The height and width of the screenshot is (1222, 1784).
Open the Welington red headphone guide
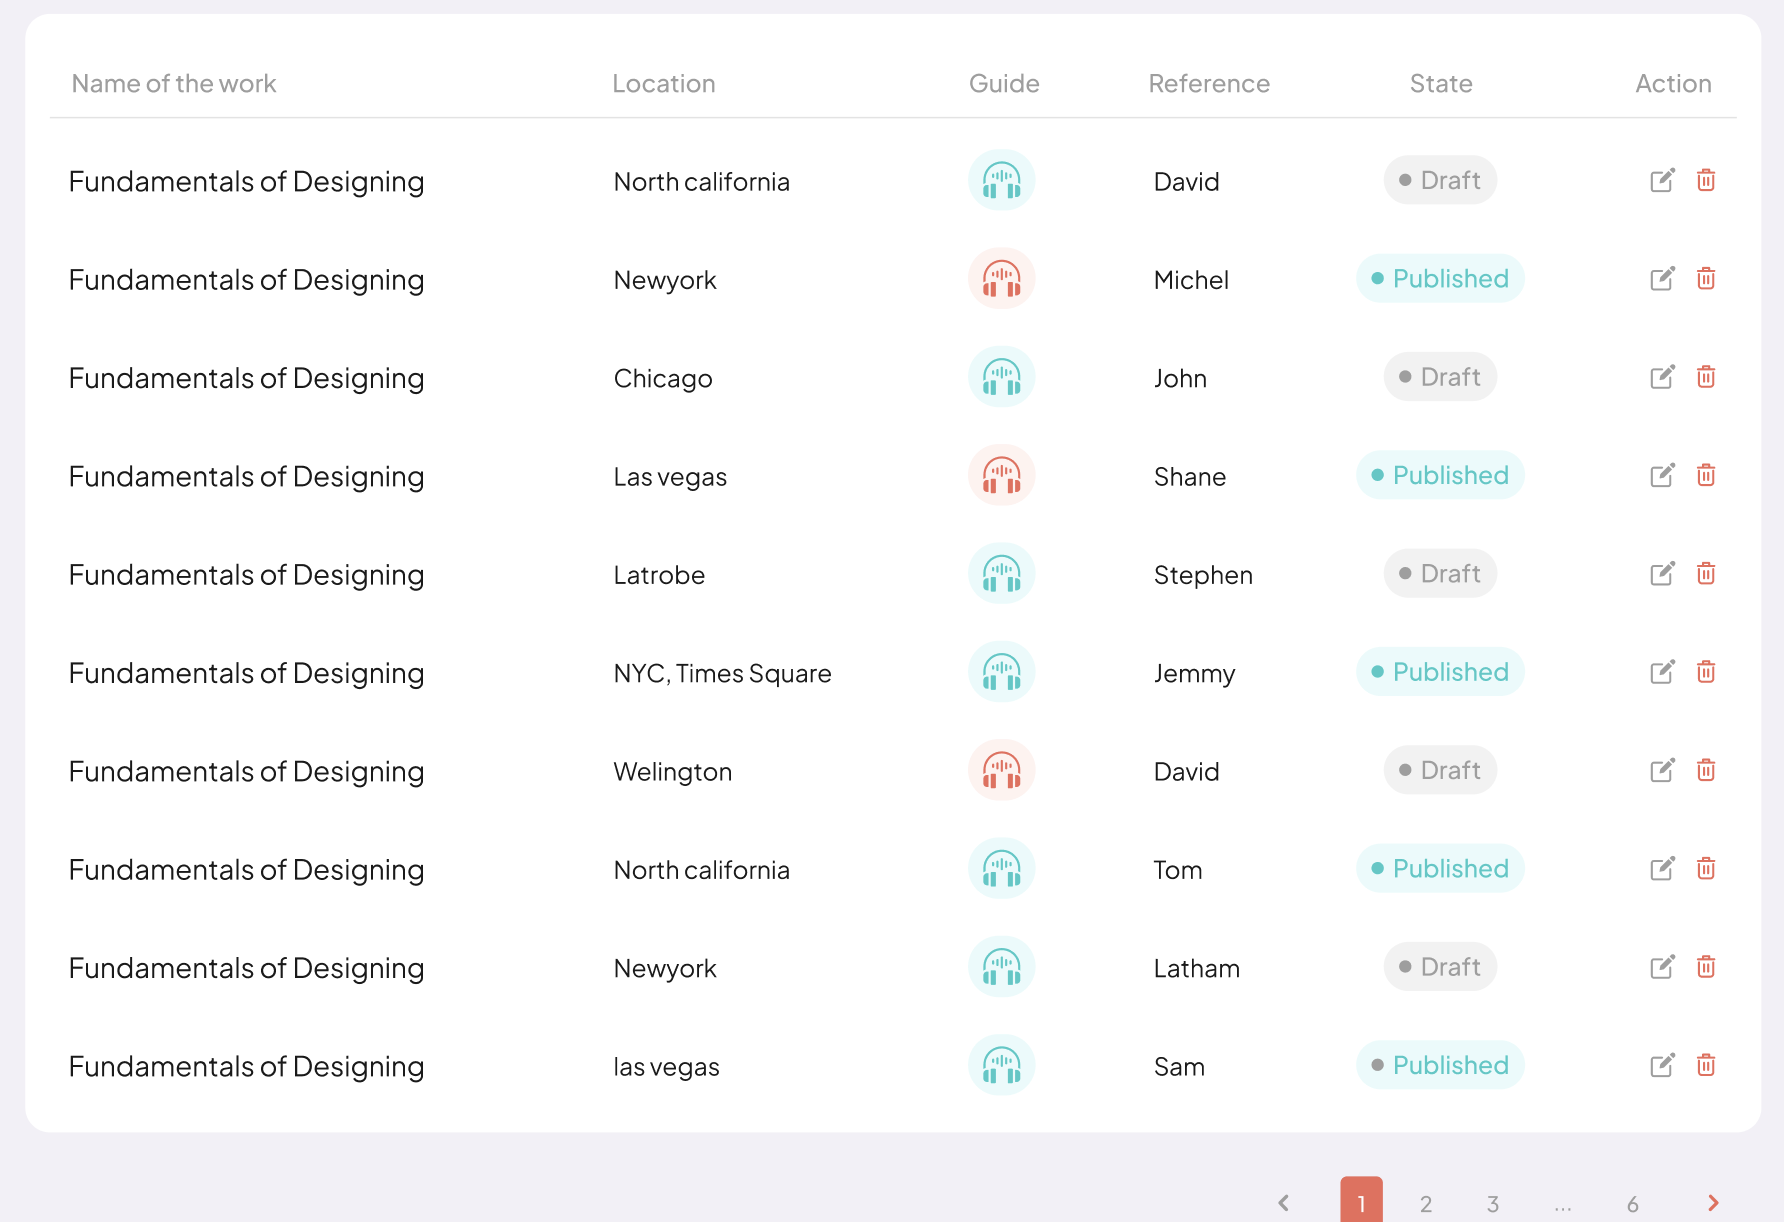1001,771
